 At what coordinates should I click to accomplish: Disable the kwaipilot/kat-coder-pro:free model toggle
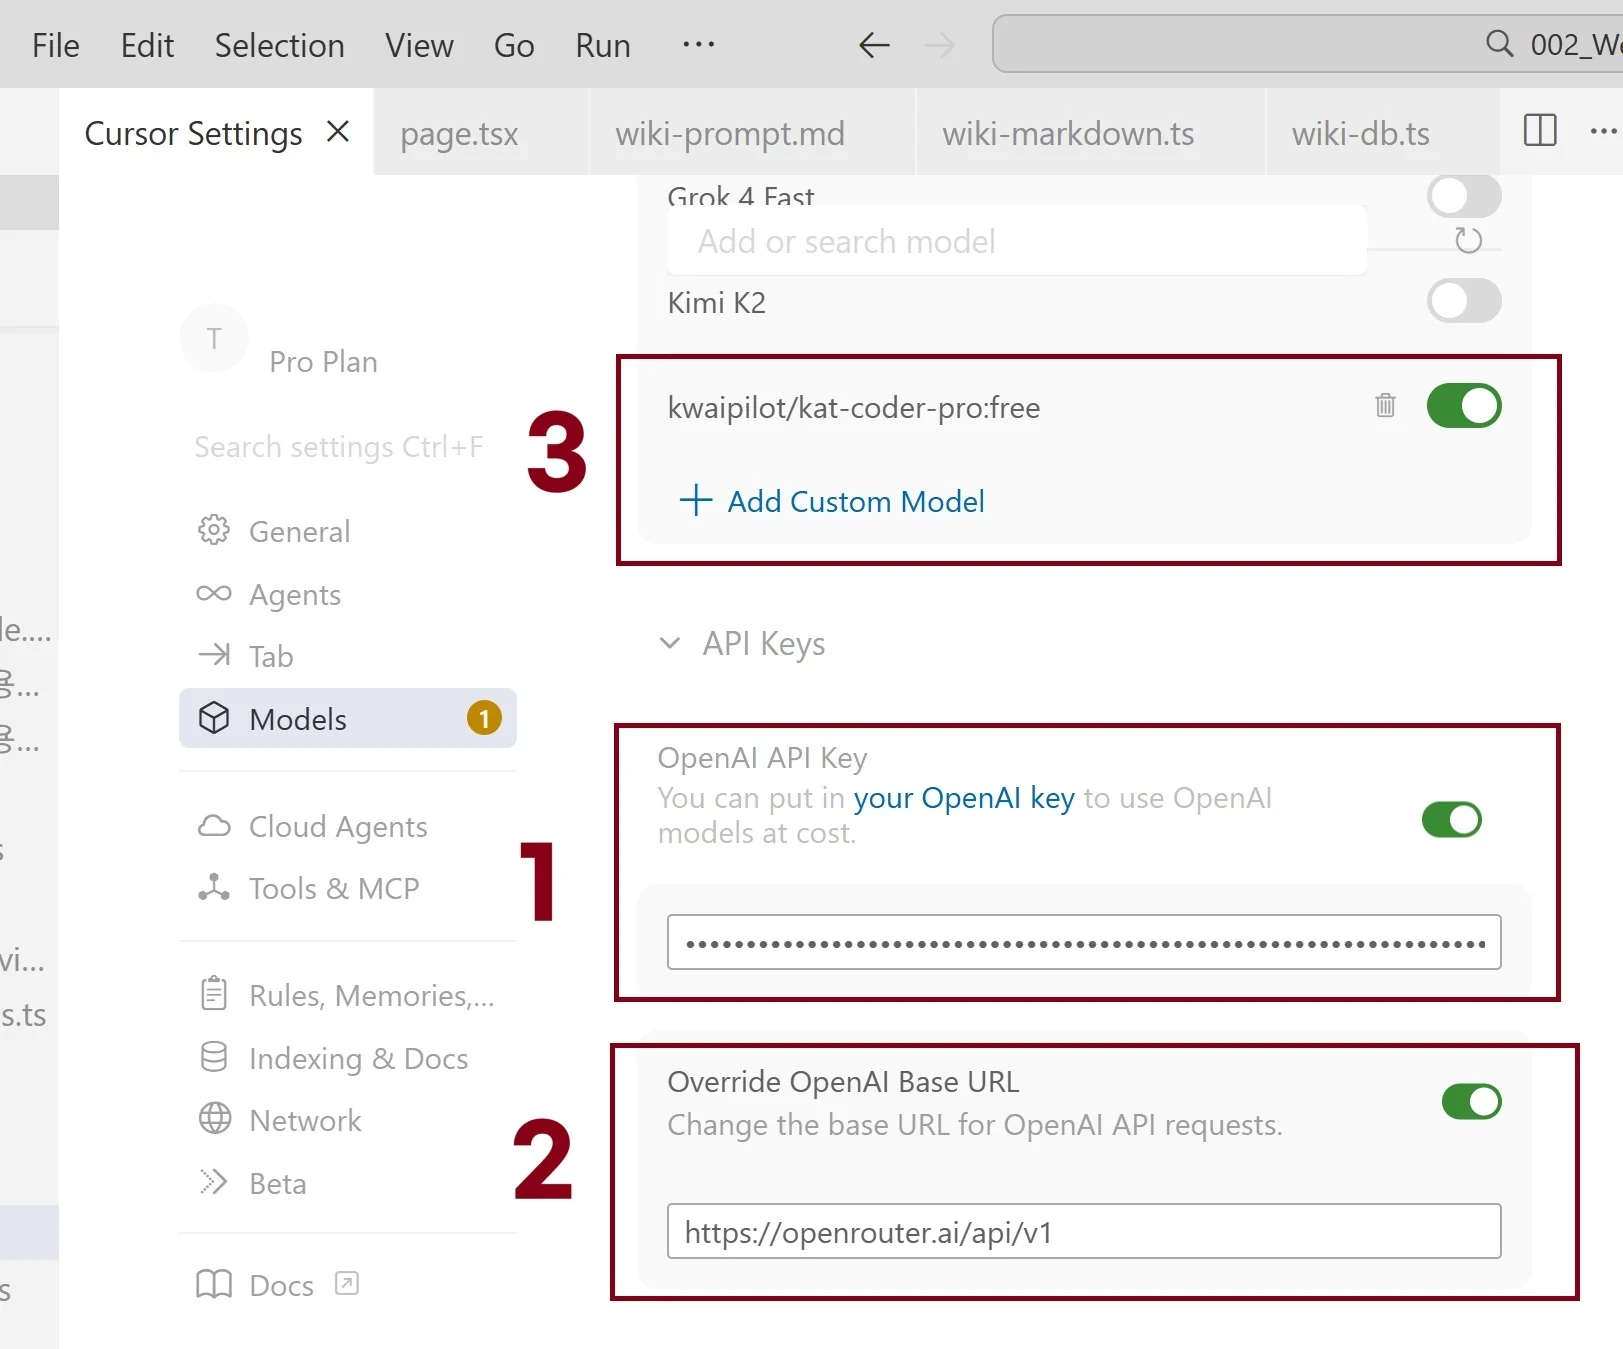pyautogui.click(x=1463, y=406)
